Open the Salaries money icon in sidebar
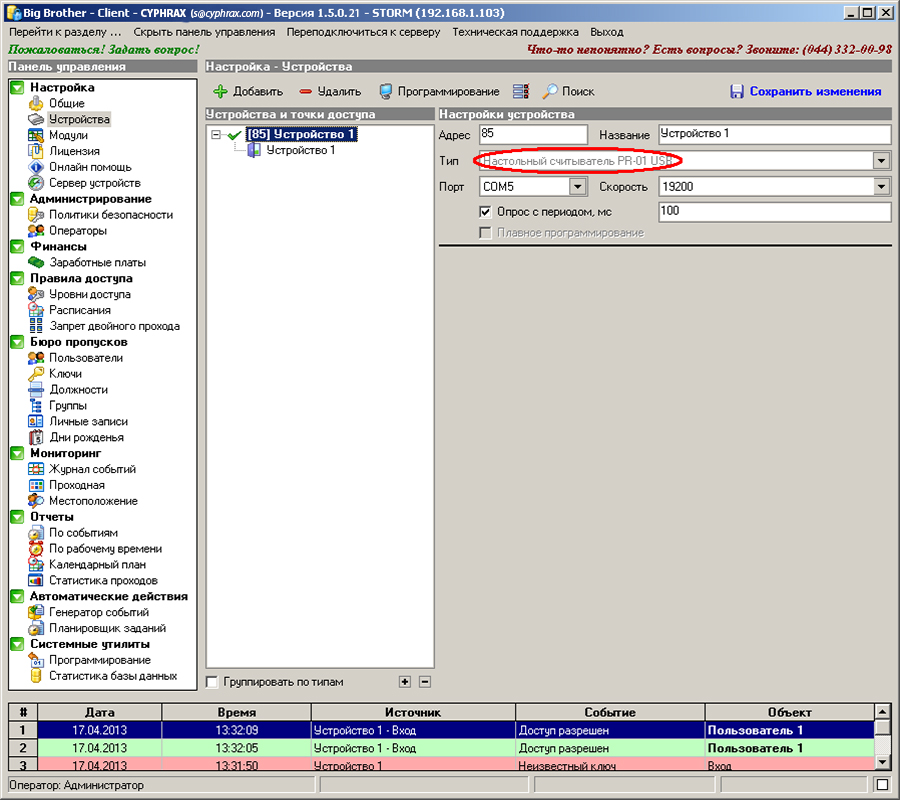This screenshot has height=800, width=900. (x=36, y=262)
